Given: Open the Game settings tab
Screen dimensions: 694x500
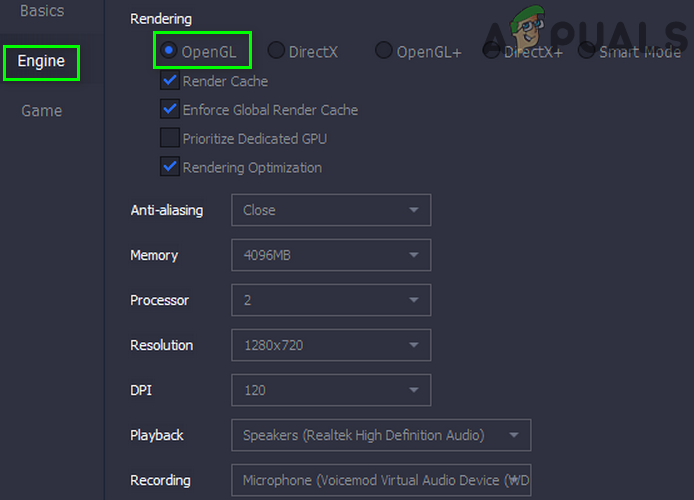Looking at the screenshot, I should click(x=42, y=111).
